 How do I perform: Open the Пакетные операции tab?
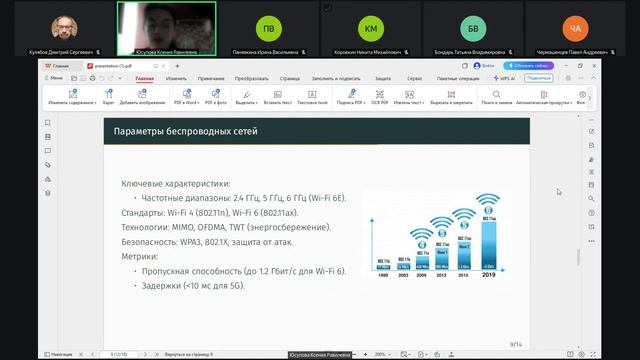(x=458, y=78)
